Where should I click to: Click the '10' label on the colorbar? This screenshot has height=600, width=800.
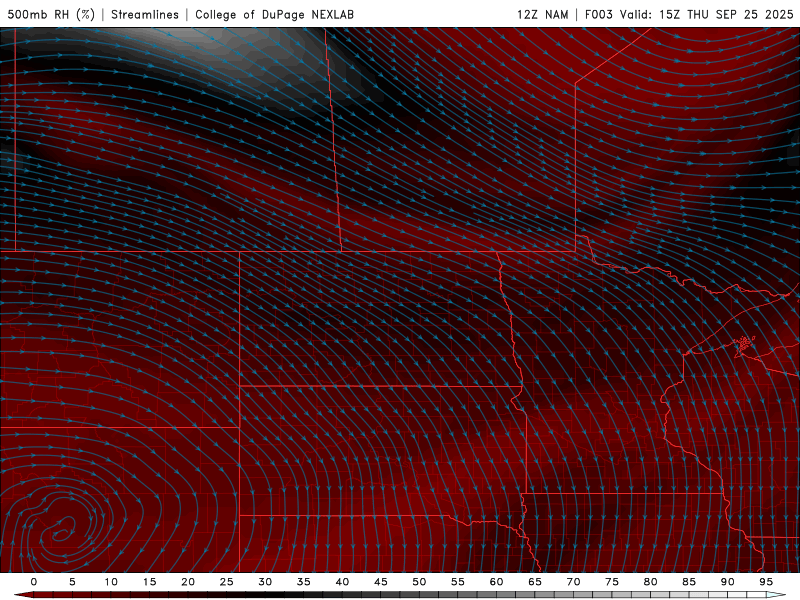(x=111, y=582)
